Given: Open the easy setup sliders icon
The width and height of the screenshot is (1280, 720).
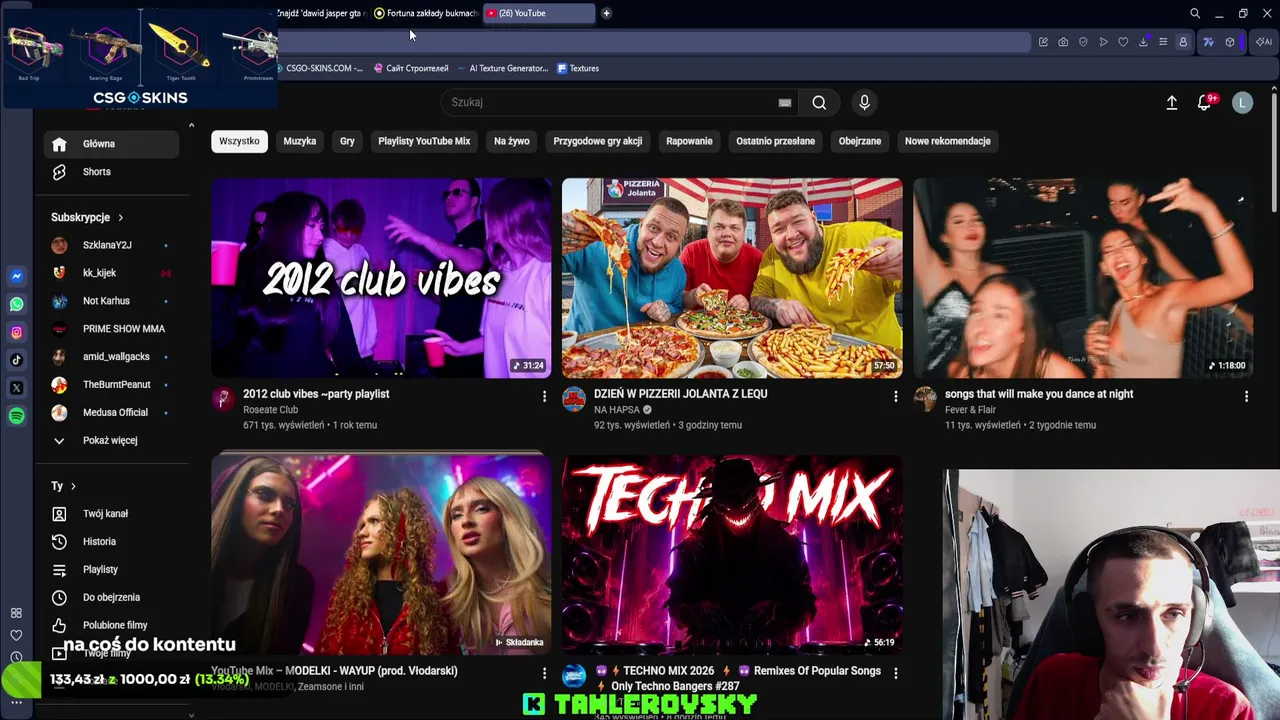Looking at the screenshot, I should (1163, 42).
